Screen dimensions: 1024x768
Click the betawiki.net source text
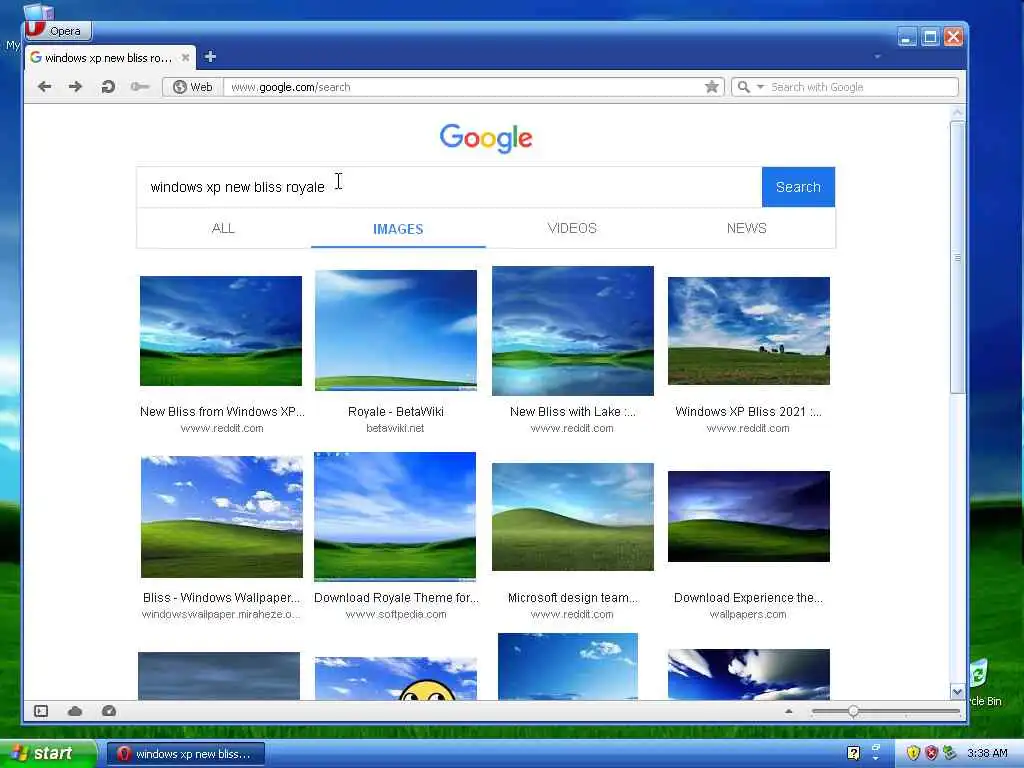click(x=395, y=428)
